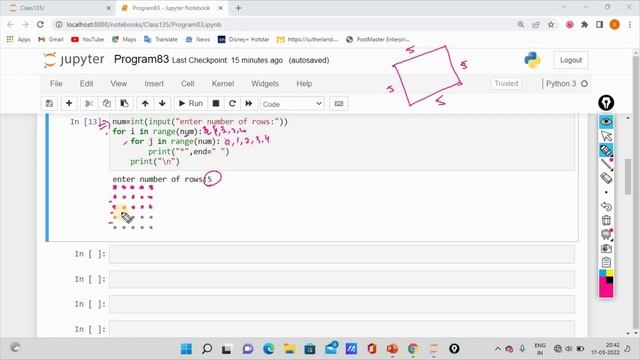
Task: Pick the cyan color swatch
Action: coord(602,273)
